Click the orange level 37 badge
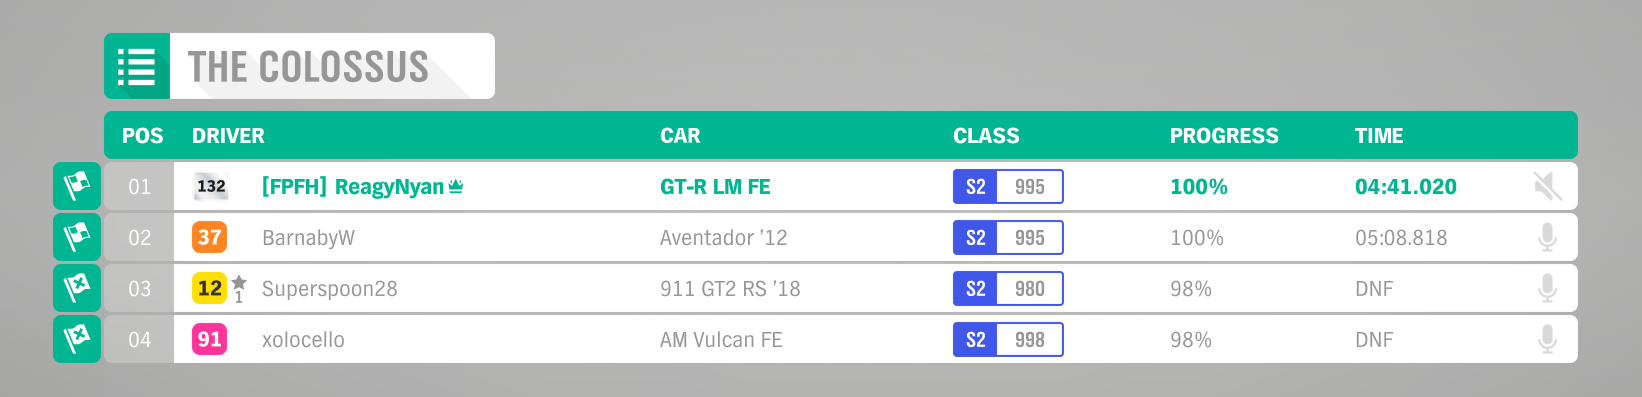The width and height of the screenshot is (1642, 397). tap(210, 237)
